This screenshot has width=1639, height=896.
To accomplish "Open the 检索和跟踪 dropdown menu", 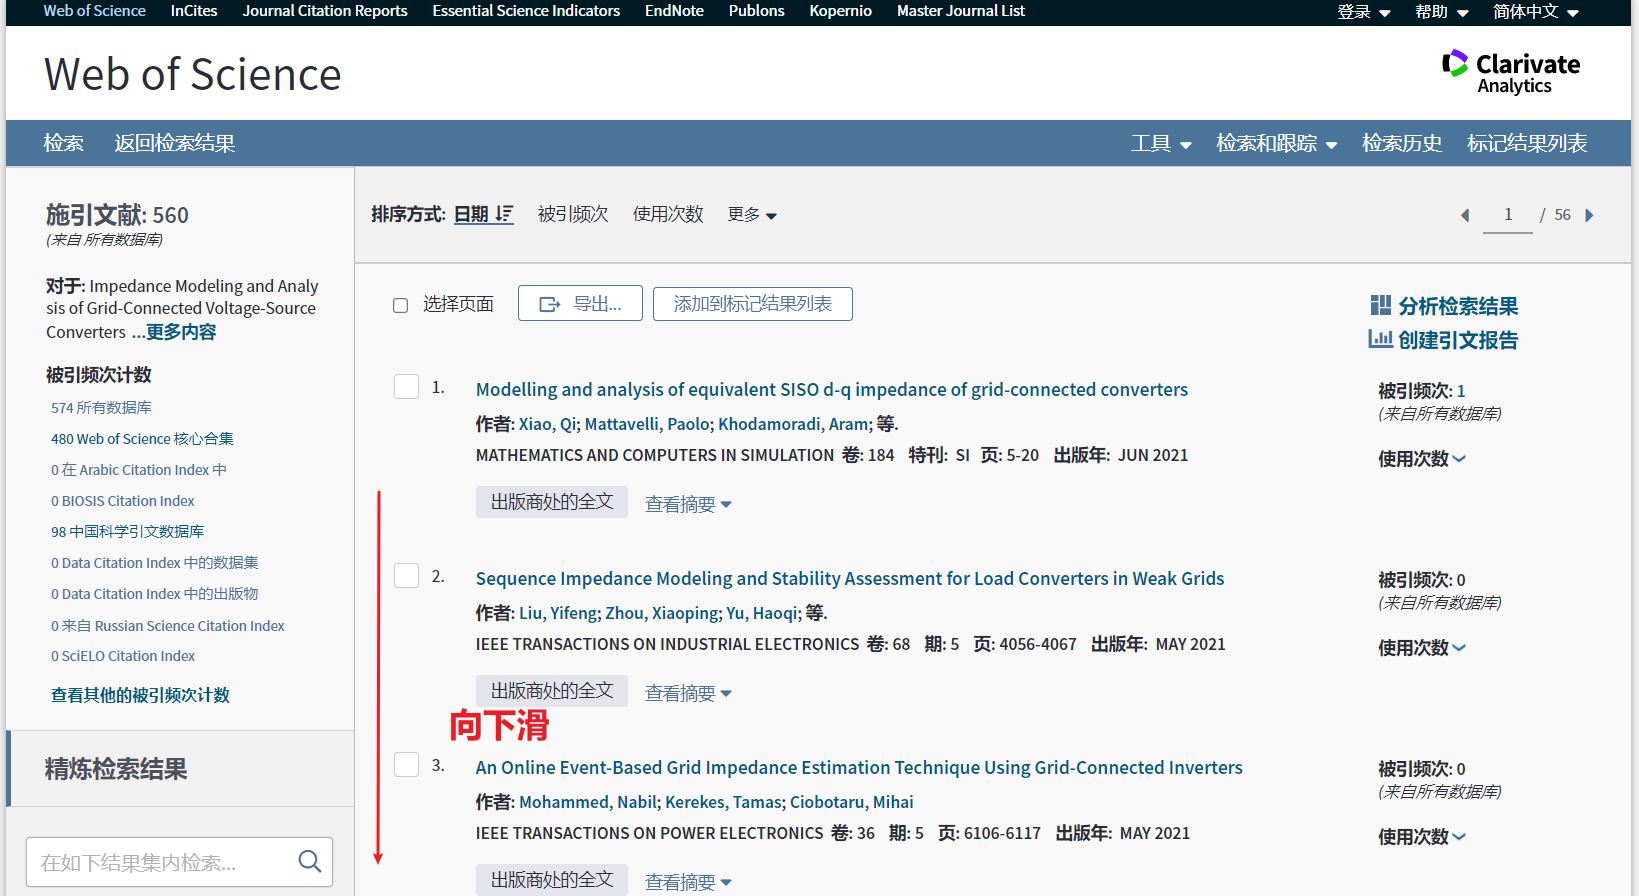I will [1276, 144].
